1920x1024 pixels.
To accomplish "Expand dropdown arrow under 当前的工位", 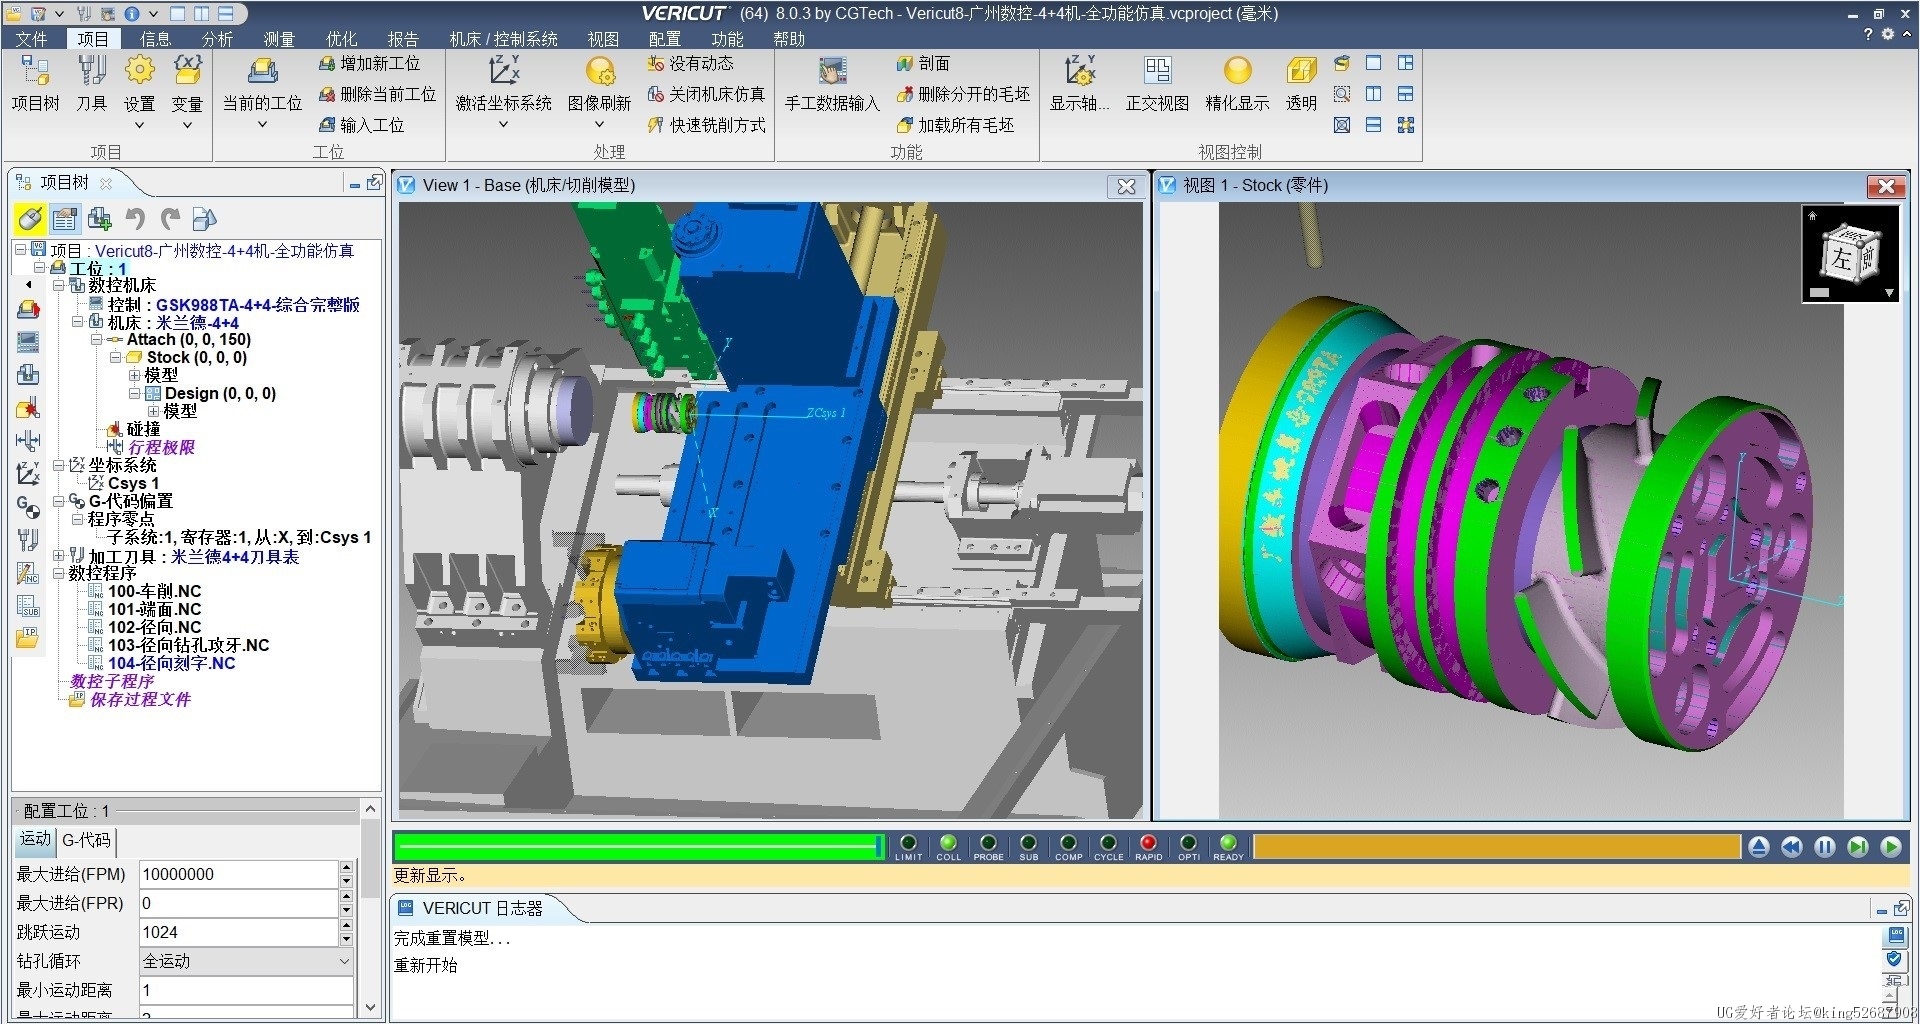I will point(262,125).
